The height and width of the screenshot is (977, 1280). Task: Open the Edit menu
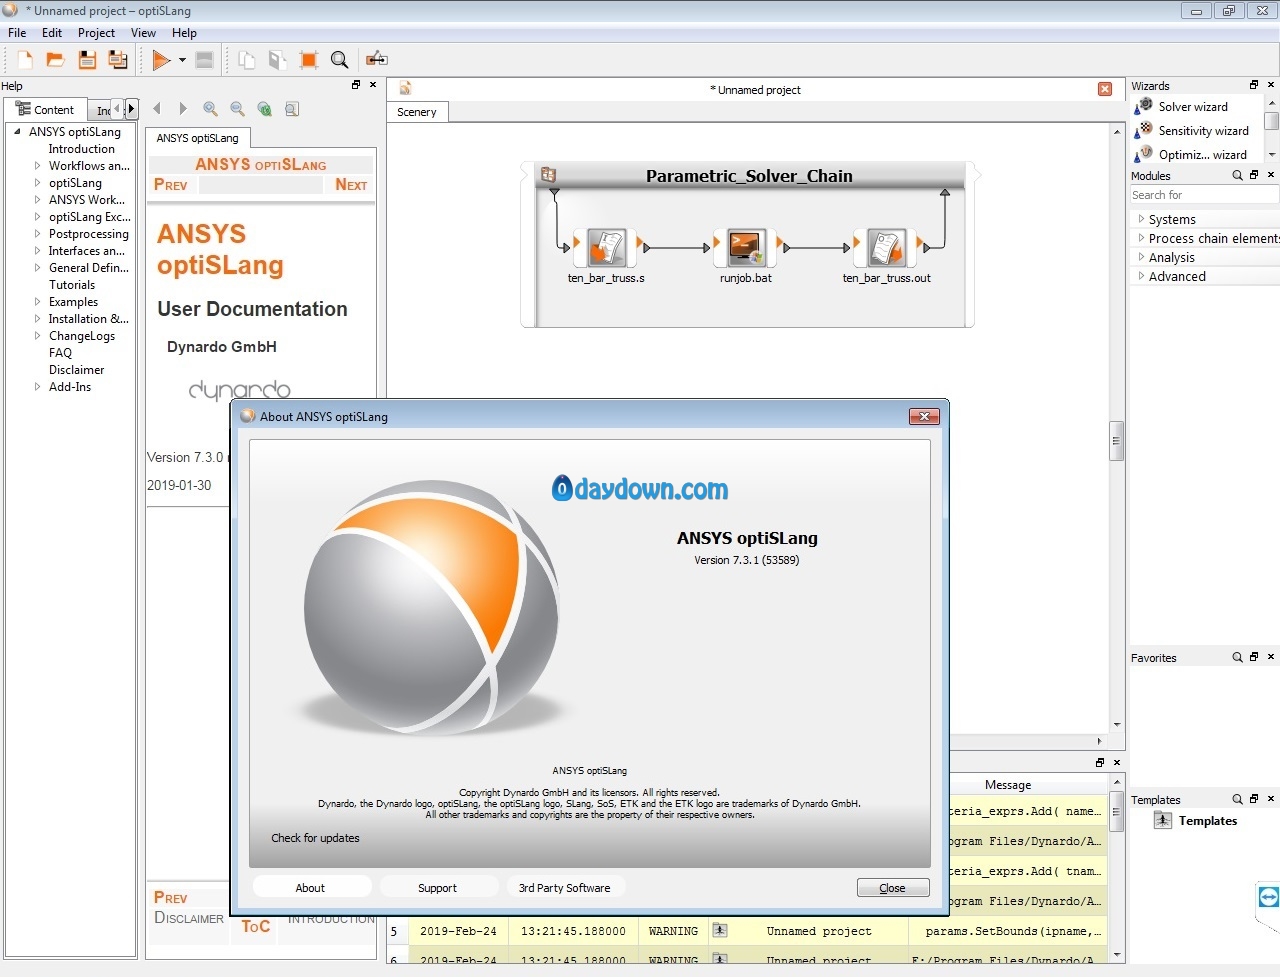(x=52, y=33)
